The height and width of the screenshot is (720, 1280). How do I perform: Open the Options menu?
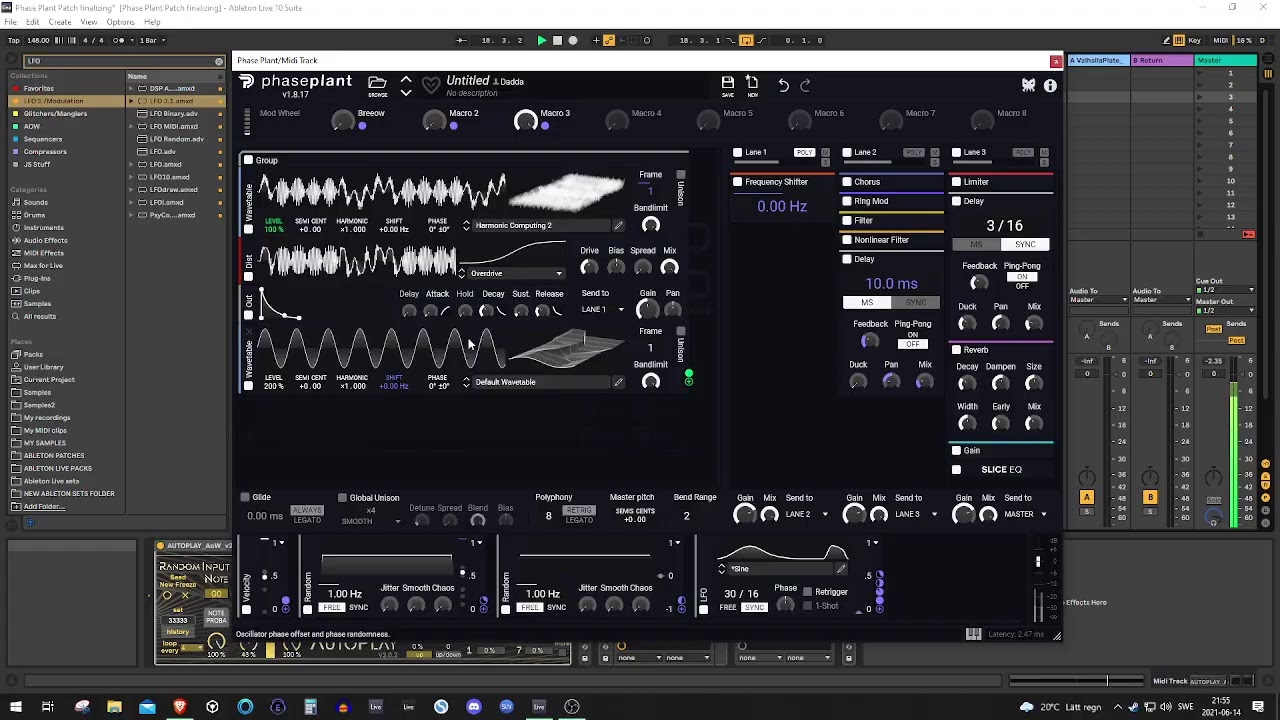[x=120, y=22]
